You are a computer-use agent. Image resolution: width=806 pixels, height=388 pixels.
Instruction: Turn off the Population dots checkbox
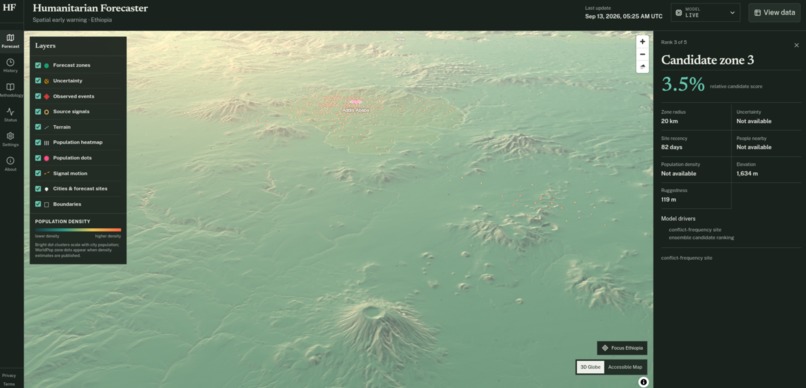click(x=38, y=158)
